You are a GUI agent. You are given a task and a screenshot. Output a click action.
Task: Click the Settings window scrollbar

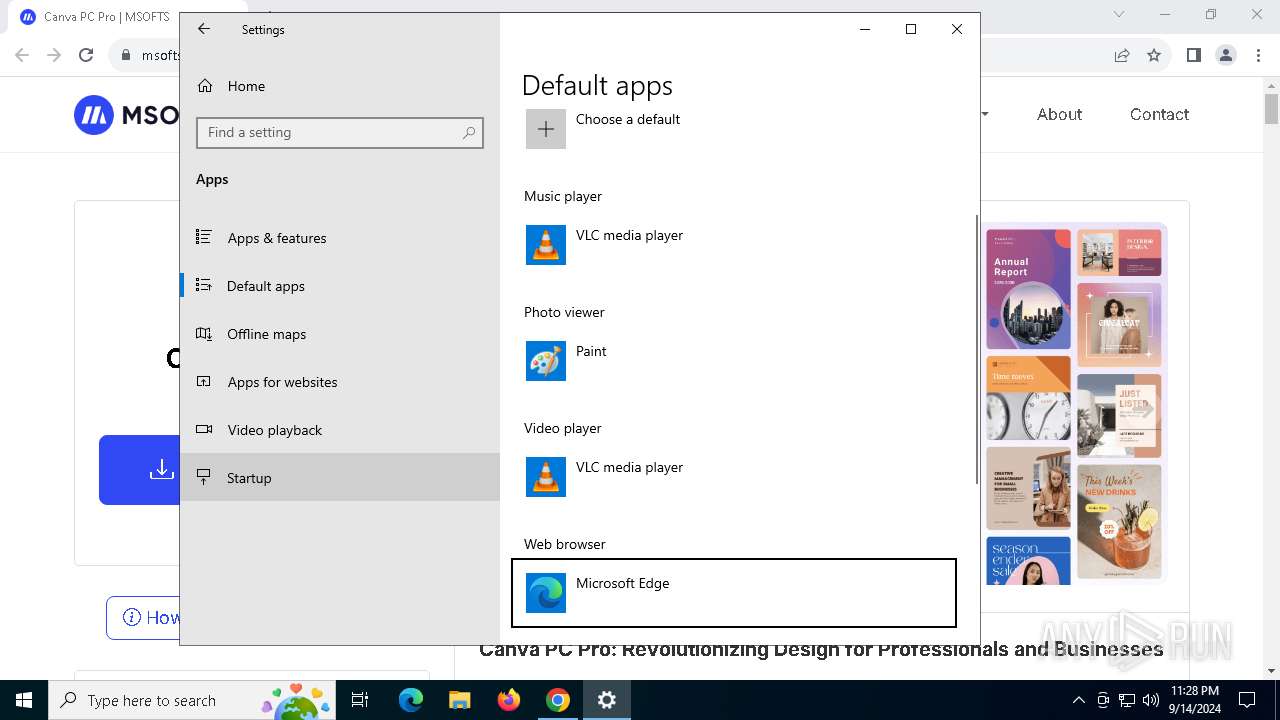pyautogui.click(x=976, y=350)
